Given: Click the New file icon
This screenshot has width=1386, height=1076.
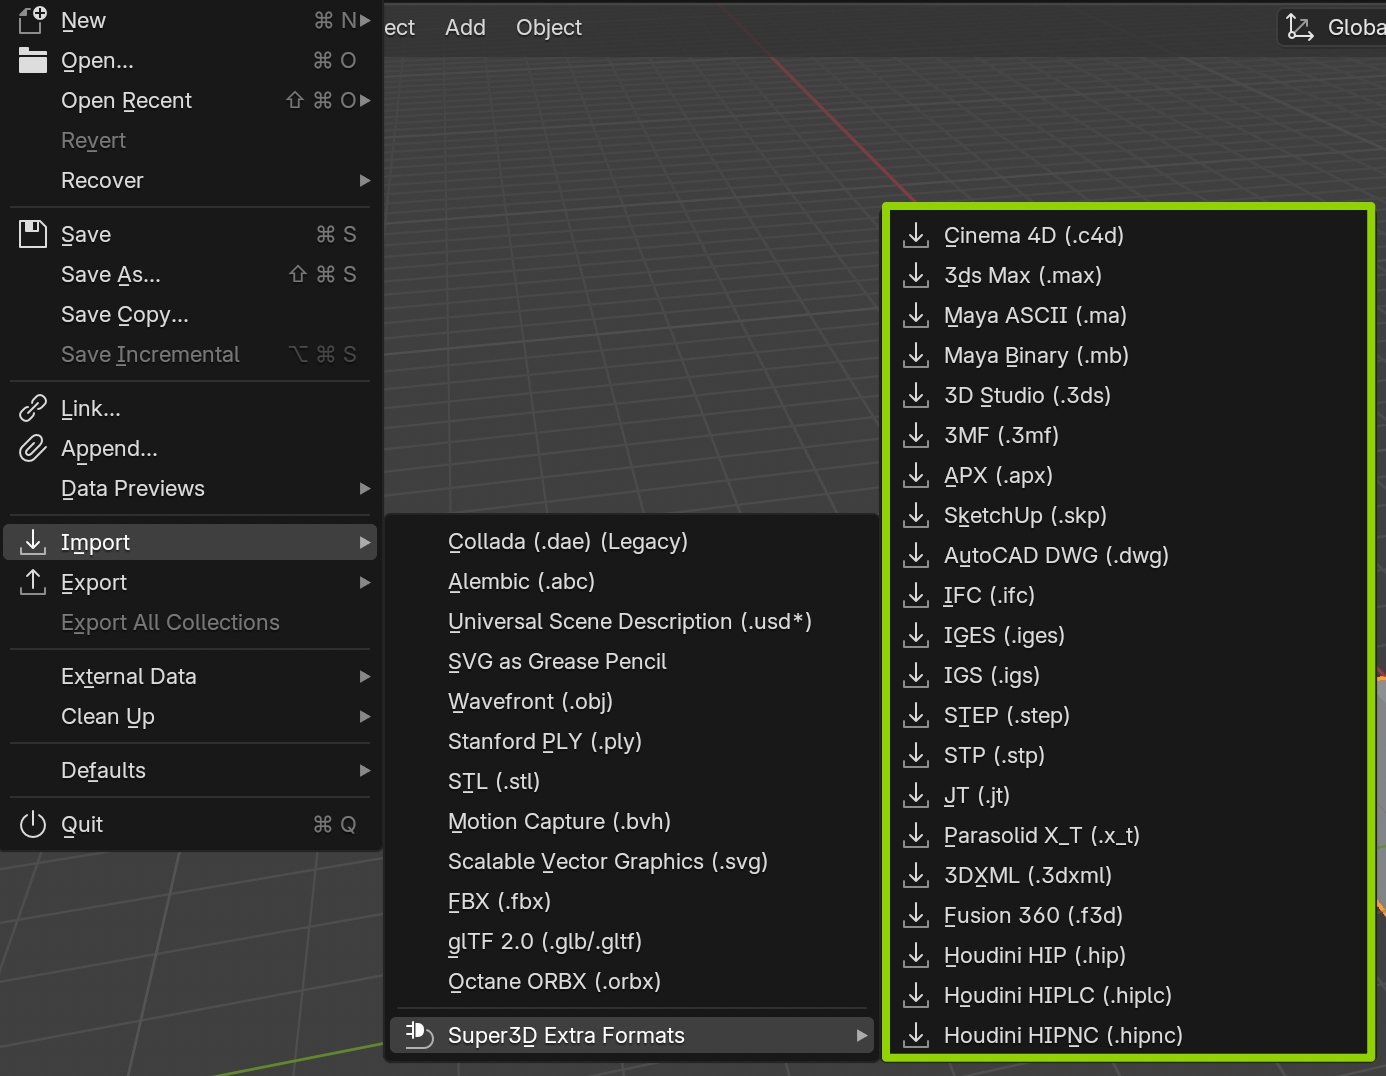Looking at the screenshot, I should 33,20.
